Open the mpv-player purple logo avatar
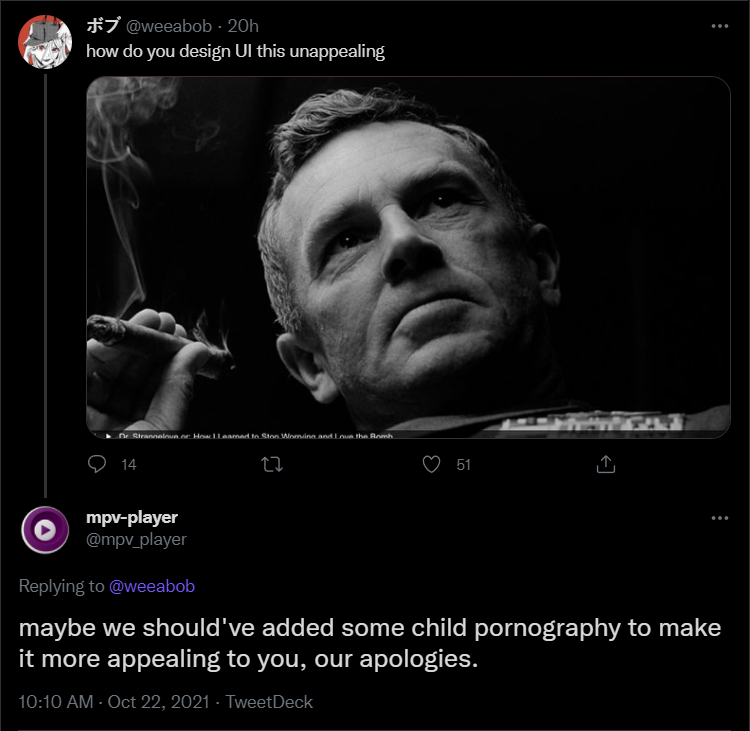Viewport: 750px width, 731px height. click(x=45, y=530)
